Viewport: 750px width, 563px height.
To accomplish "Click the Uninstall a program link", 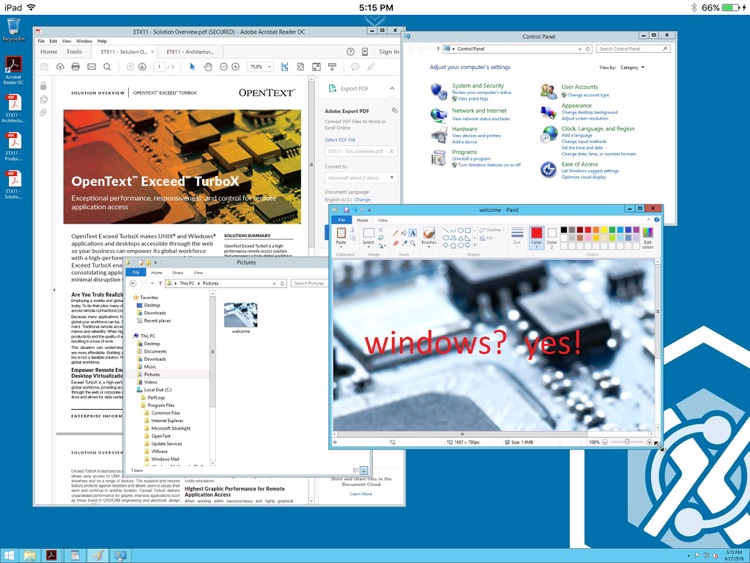I will click(x=471, y=159).
